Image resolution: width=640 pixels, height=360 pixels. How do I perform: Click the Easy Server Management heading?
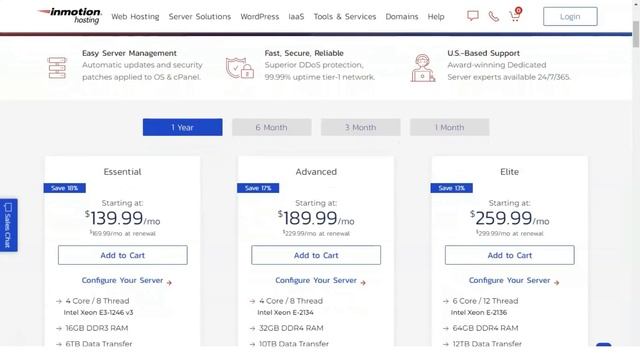(x=129, y=53)
